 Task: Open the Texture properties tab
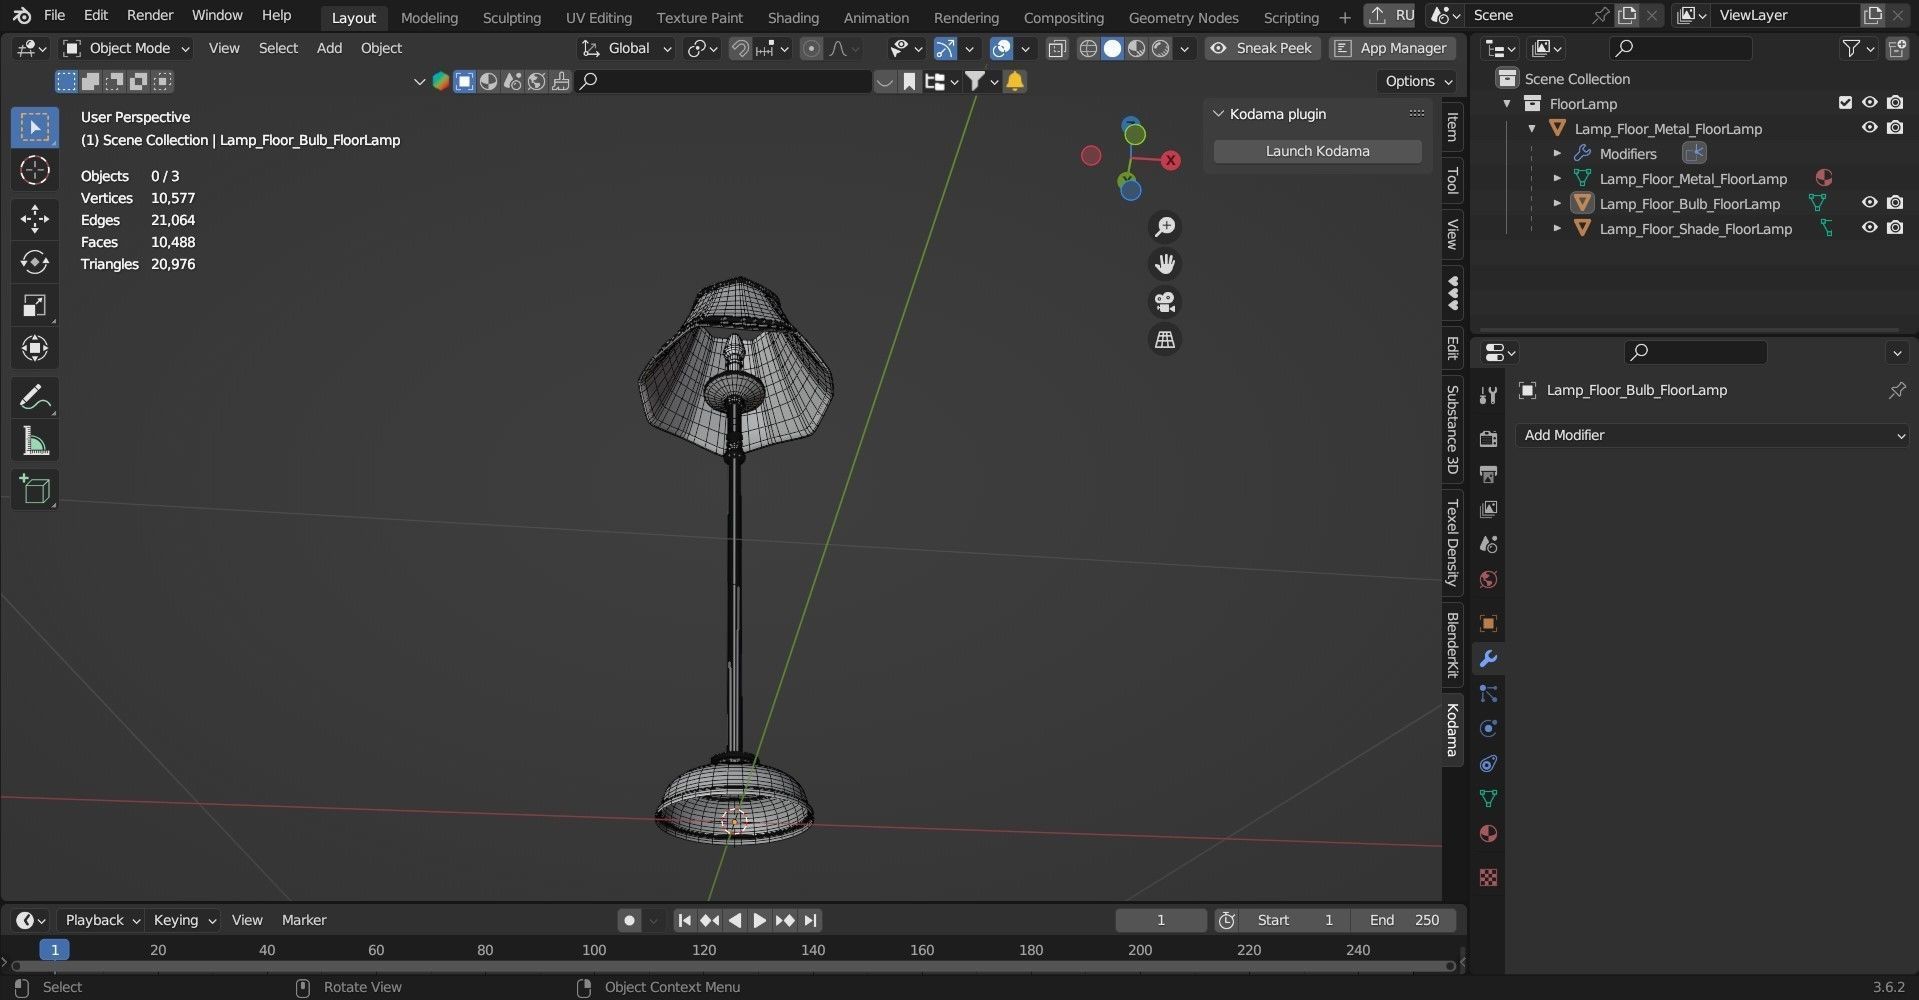pyautogui.click(x=1488, y=877)
